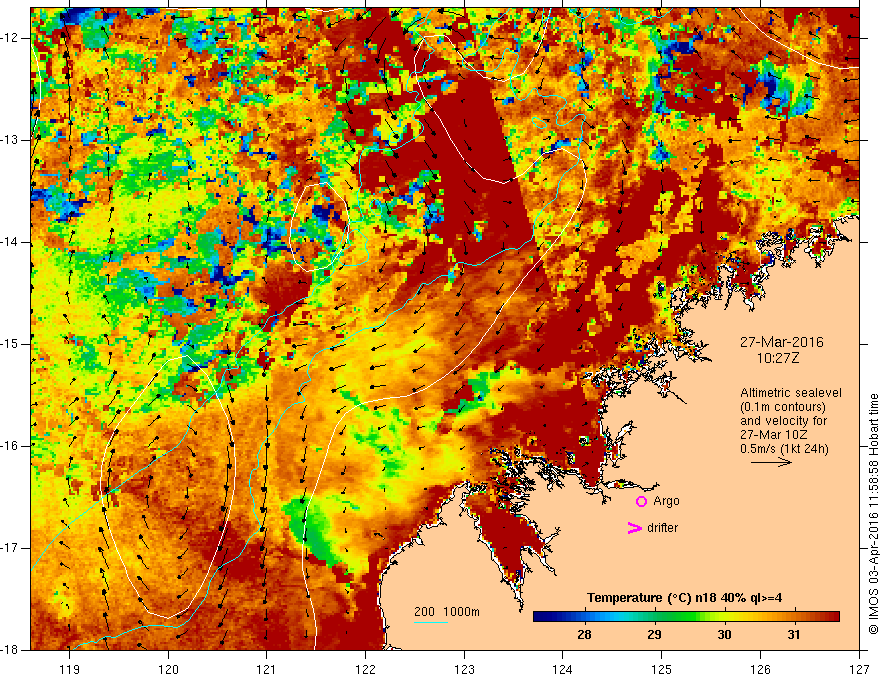Viewport: 880px width, 680px height.
Task: Click the 'Temperature (°C) n18 40% ql>=4' title
Action: [684, 598]
